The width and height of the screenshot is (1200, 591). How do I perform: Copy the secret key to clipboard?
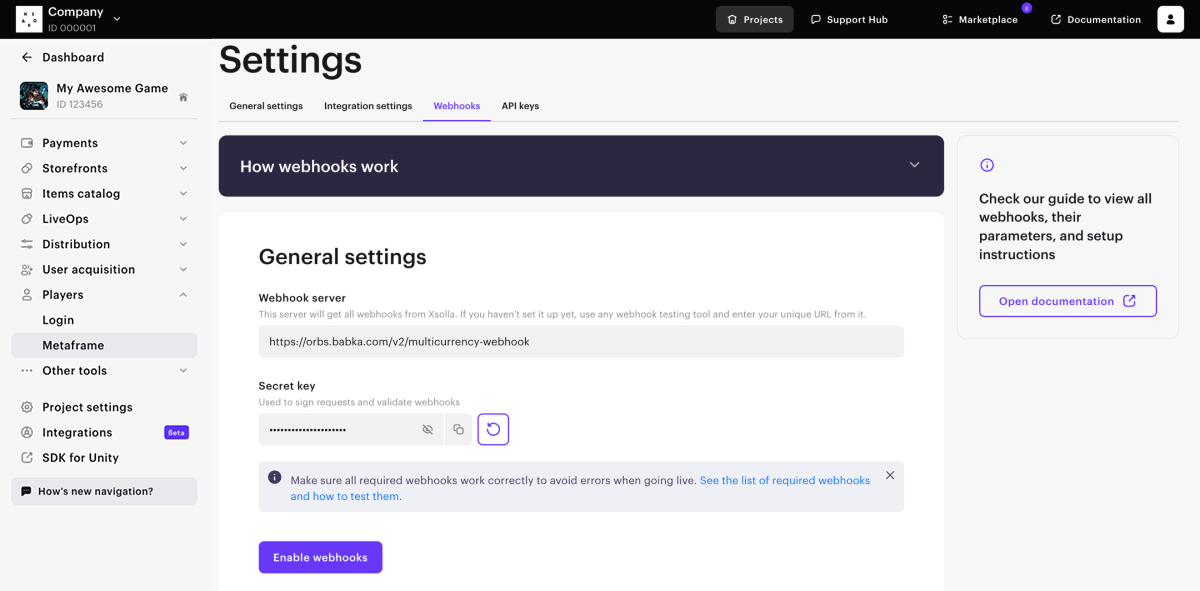click(458, 430)
